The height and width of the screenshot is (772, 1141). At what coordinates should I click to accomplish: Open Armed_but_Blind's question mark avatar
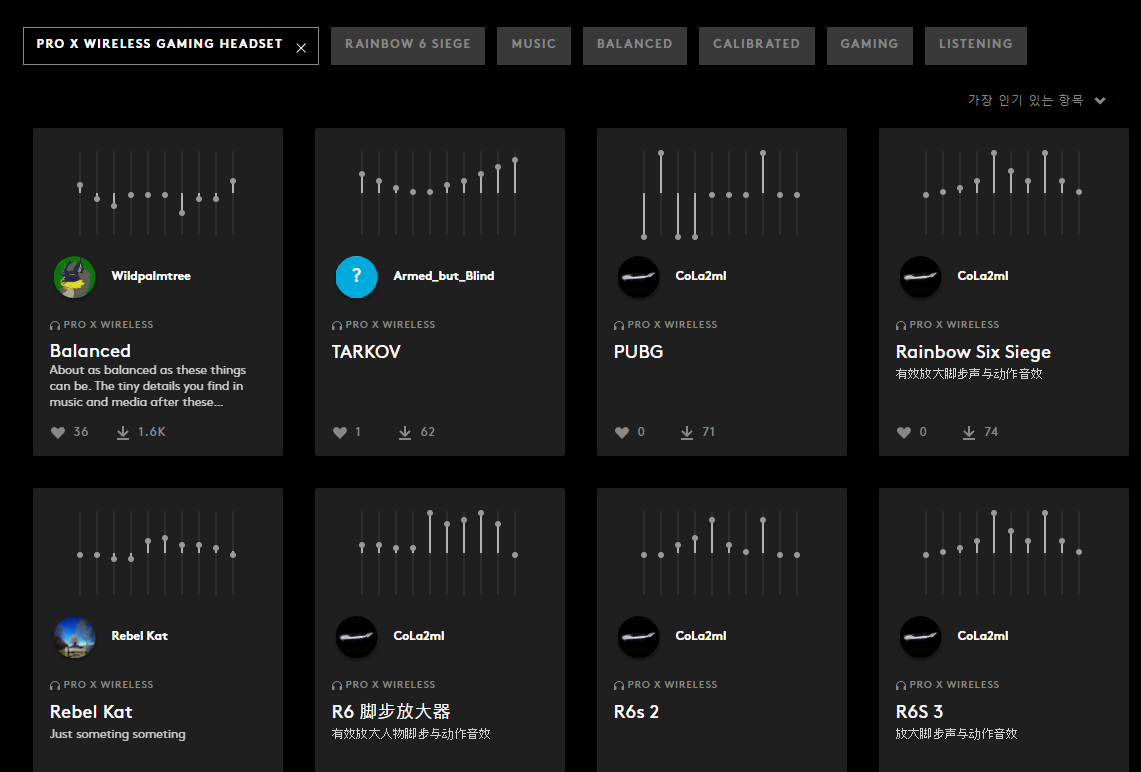357,276
